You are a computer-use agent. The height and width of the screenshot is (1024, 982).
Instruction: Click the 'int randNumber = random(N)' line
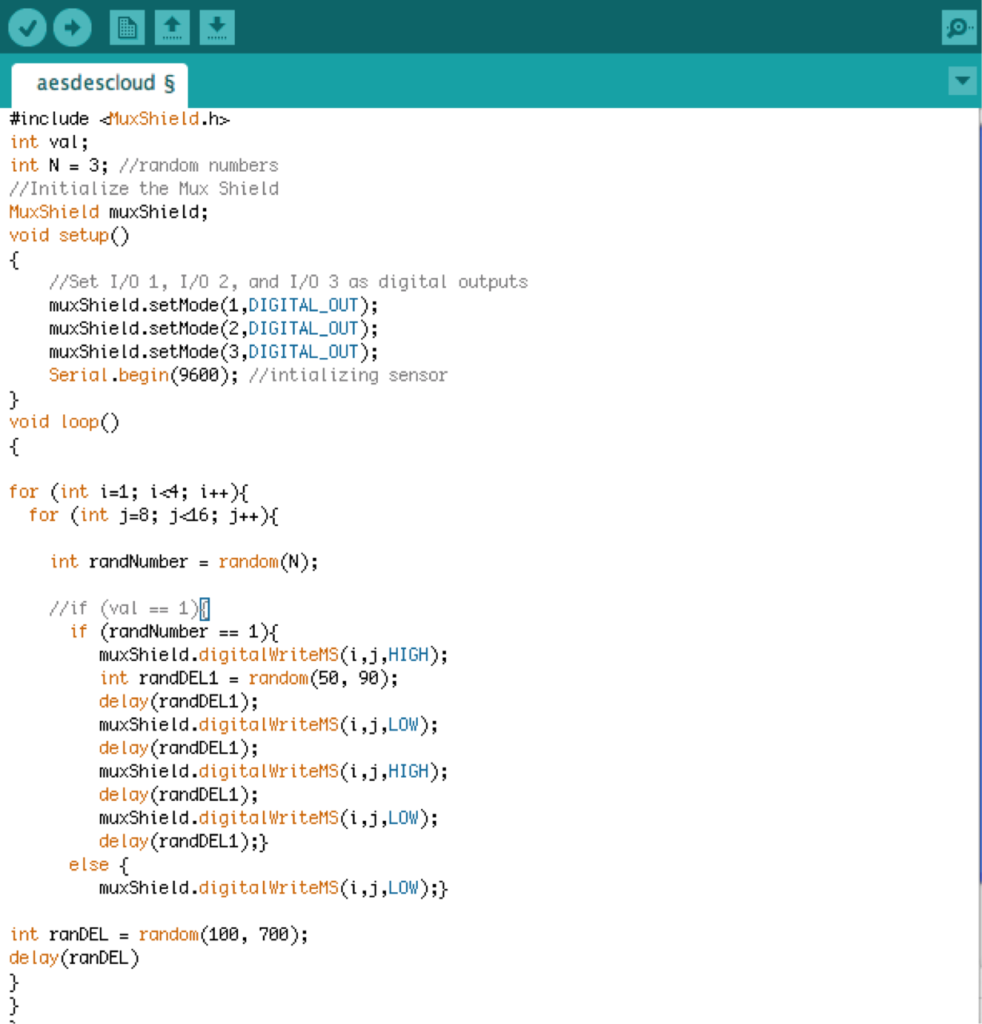tap(184, 562)
